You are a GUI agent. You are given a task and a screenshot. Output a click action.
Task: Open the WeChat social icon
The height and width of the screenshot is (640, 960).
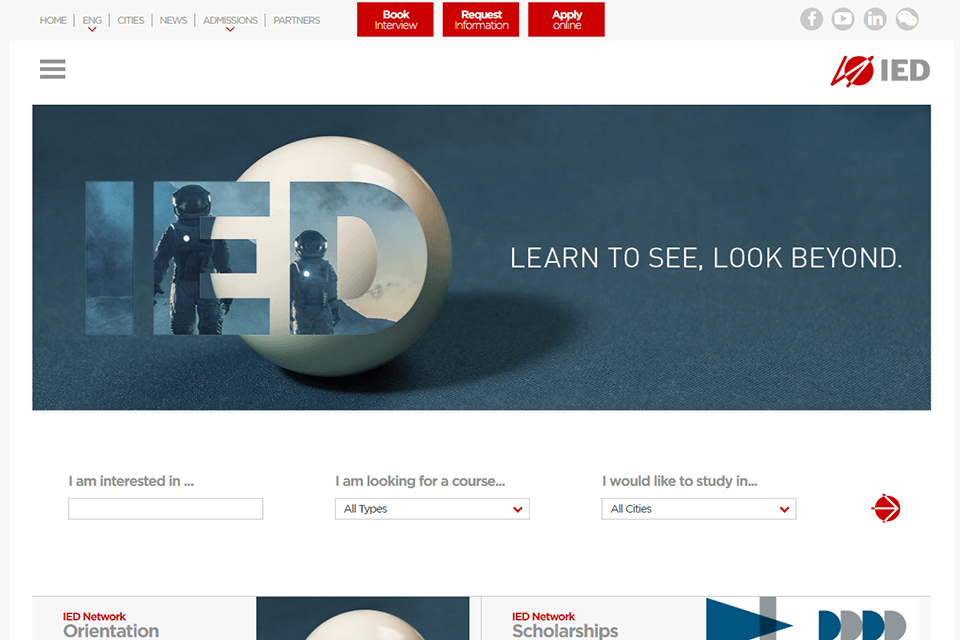coord(907,19)
